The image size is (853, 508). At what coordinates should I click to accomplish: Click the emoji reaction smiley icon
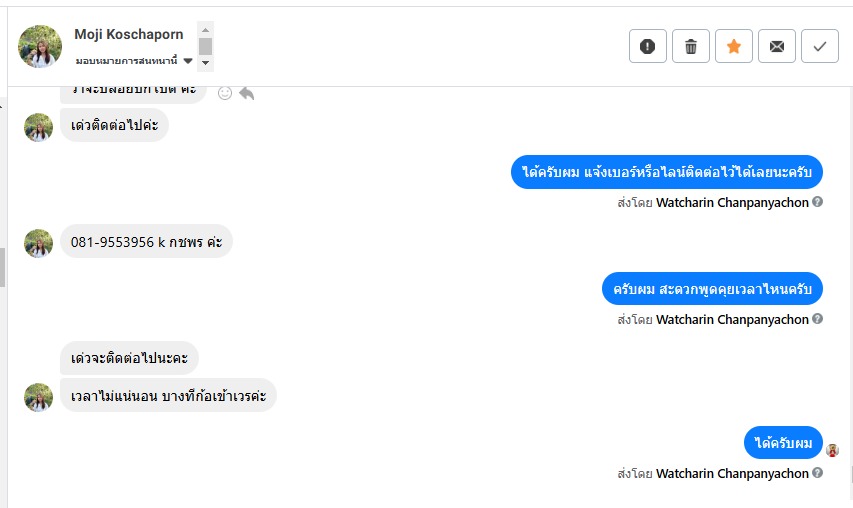pos(225,93)
